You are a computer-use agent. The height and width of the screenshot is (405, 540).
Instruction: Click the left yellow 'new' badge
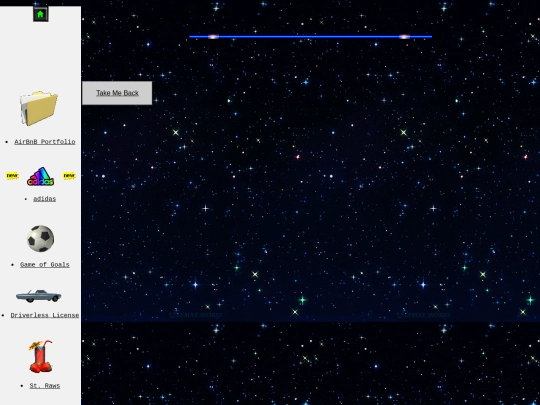click(12, 176)
